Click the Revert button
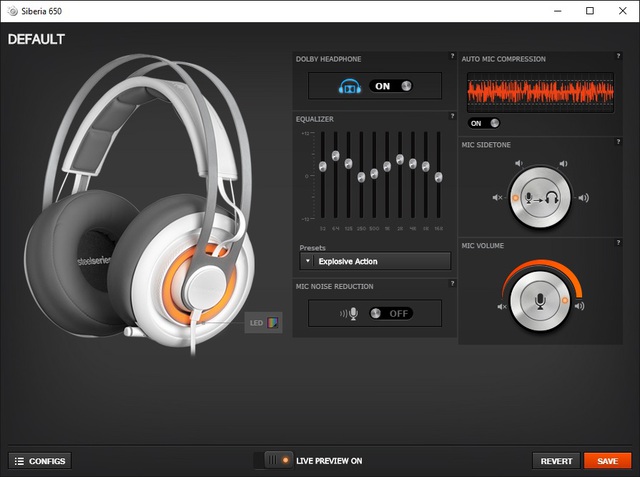The image size is (640, 477). click(x=556, y=461)
